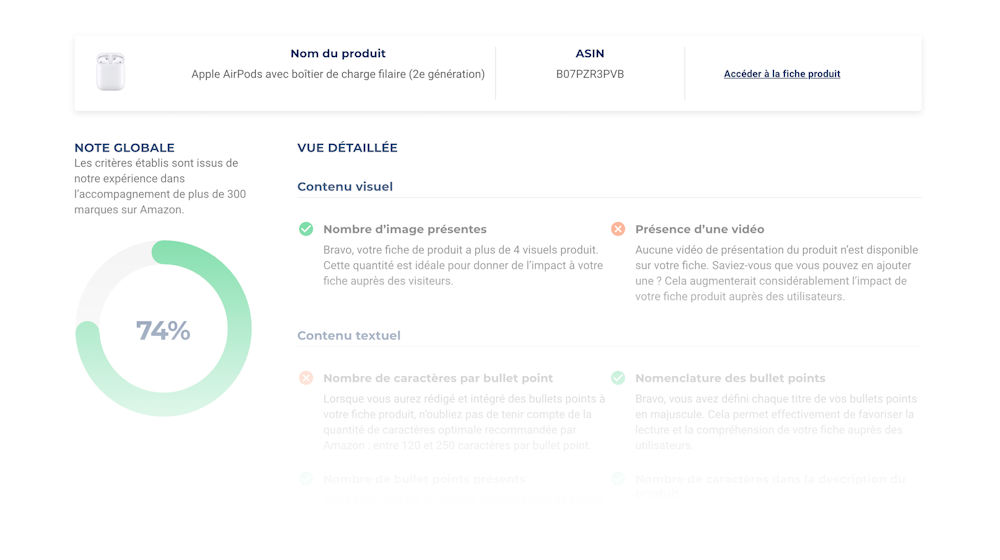The width and height of the screenshot is (1000, 560).
Task: Click the "NOTE GLOBALE" heading
Action: coord(124,148)
